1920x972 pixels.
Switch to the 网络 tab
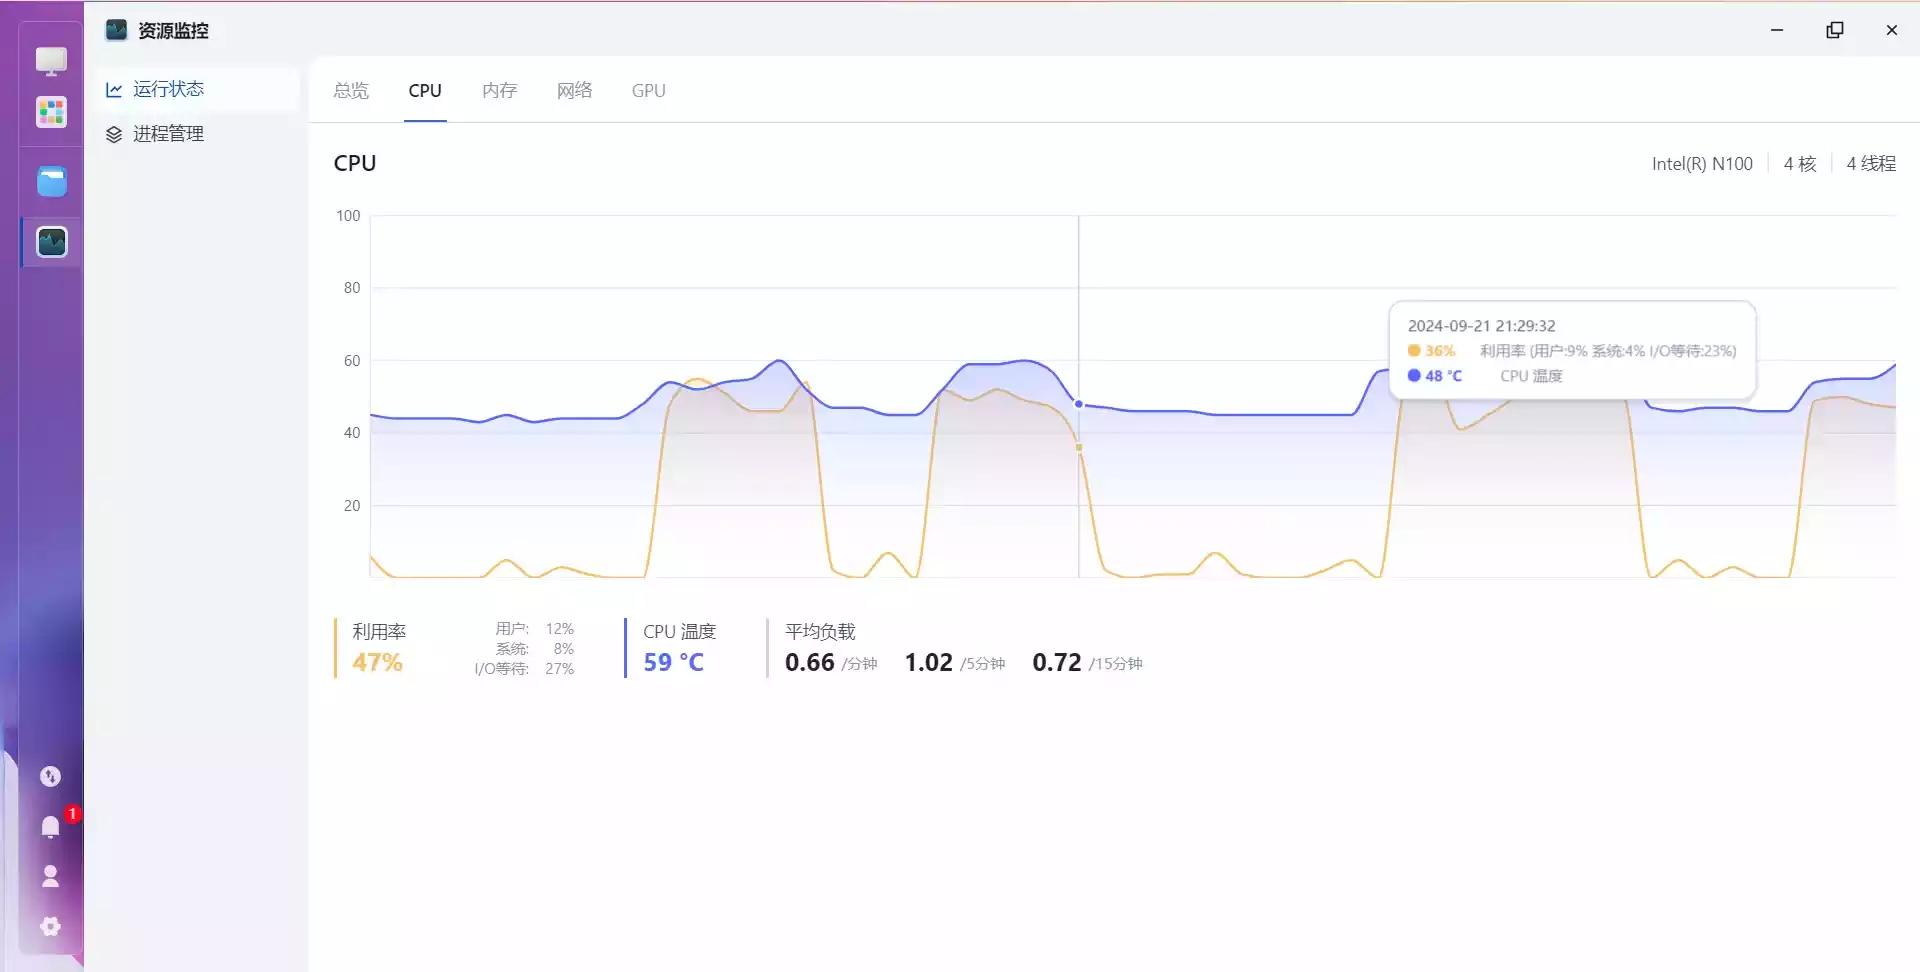click(x=574, y=90)
